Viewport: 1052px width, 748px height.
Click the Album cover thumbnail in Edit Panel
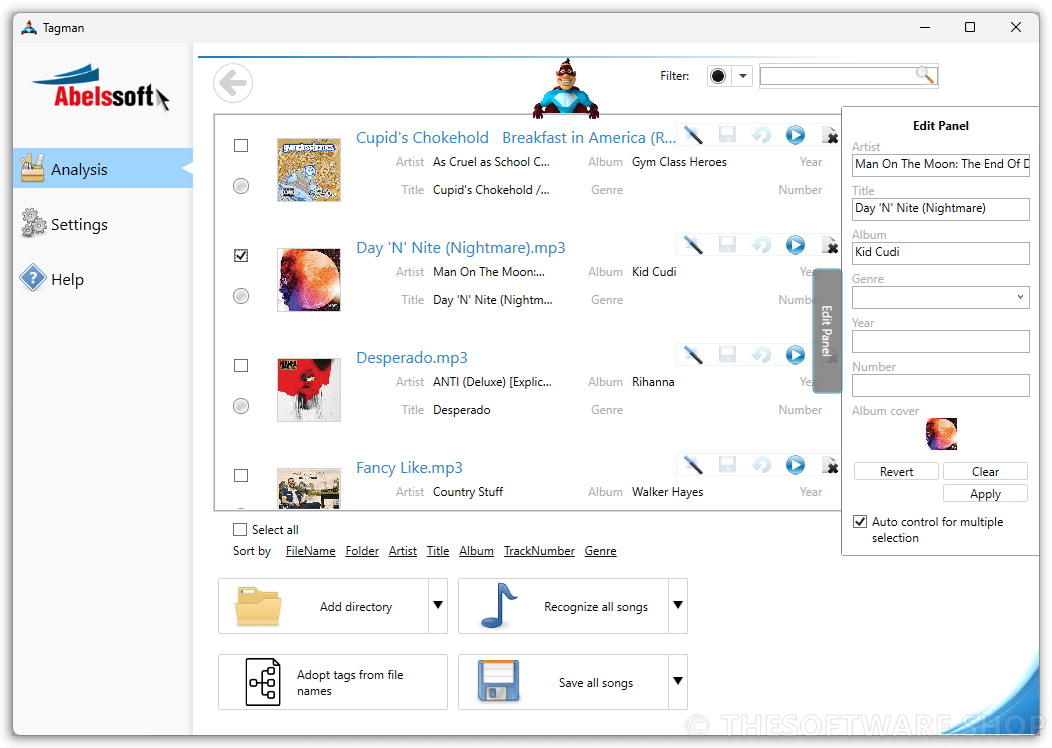click(941, 433)
